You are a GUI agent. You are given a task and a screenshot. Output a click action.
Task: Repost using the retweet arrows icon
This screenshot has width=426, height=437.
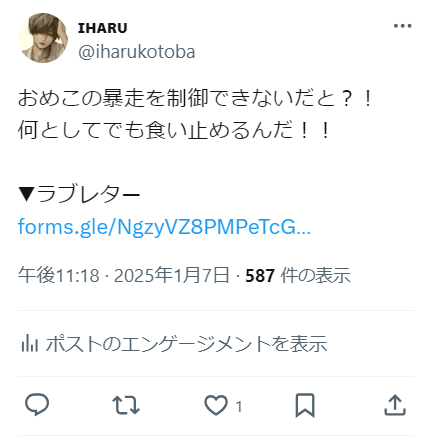(x=126, y=405)
